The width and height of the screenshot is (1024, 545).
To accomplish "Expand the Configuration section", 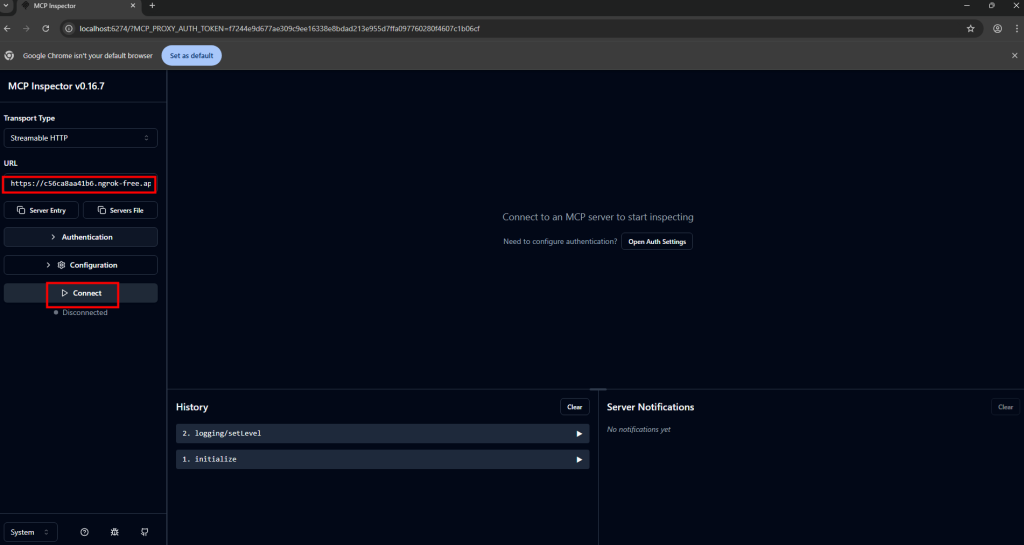I will coord(80,265).
